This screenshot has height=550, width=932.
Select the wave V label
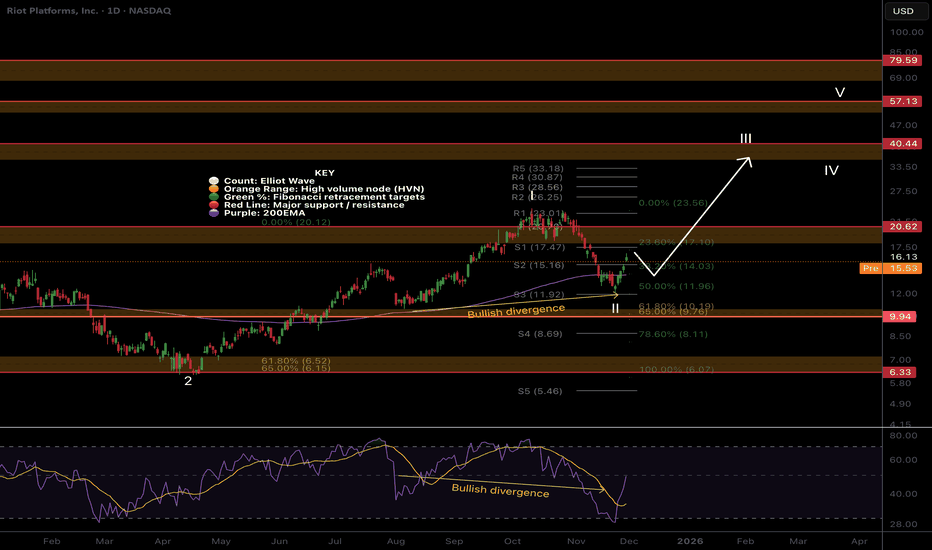tap(841, 93)
